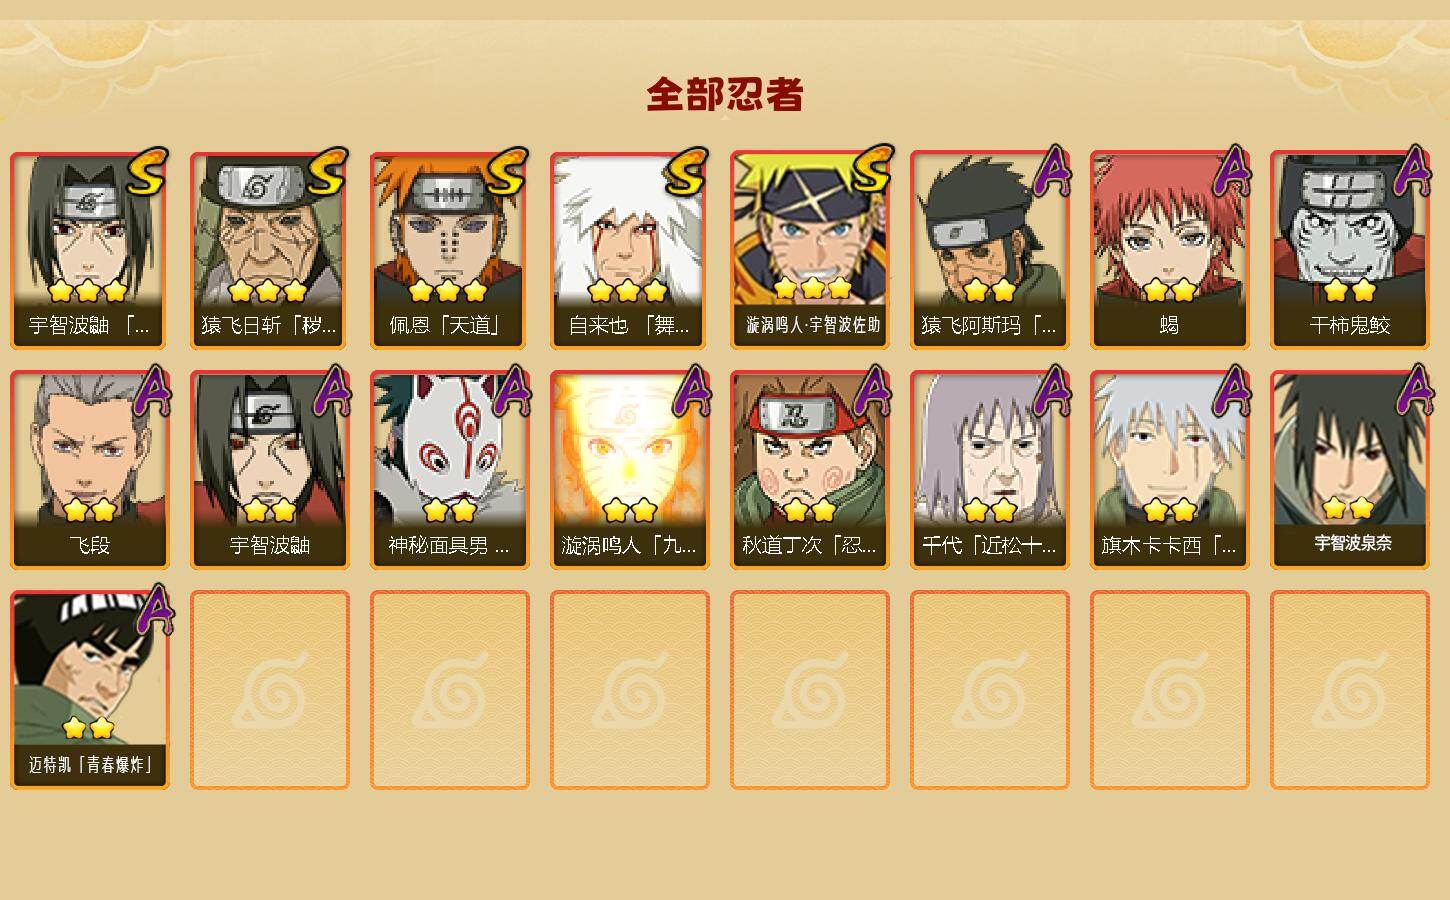This screenshot has height=900, width=1450.
Task: Select the 自来也 ninja card
Action: (630, 250)
